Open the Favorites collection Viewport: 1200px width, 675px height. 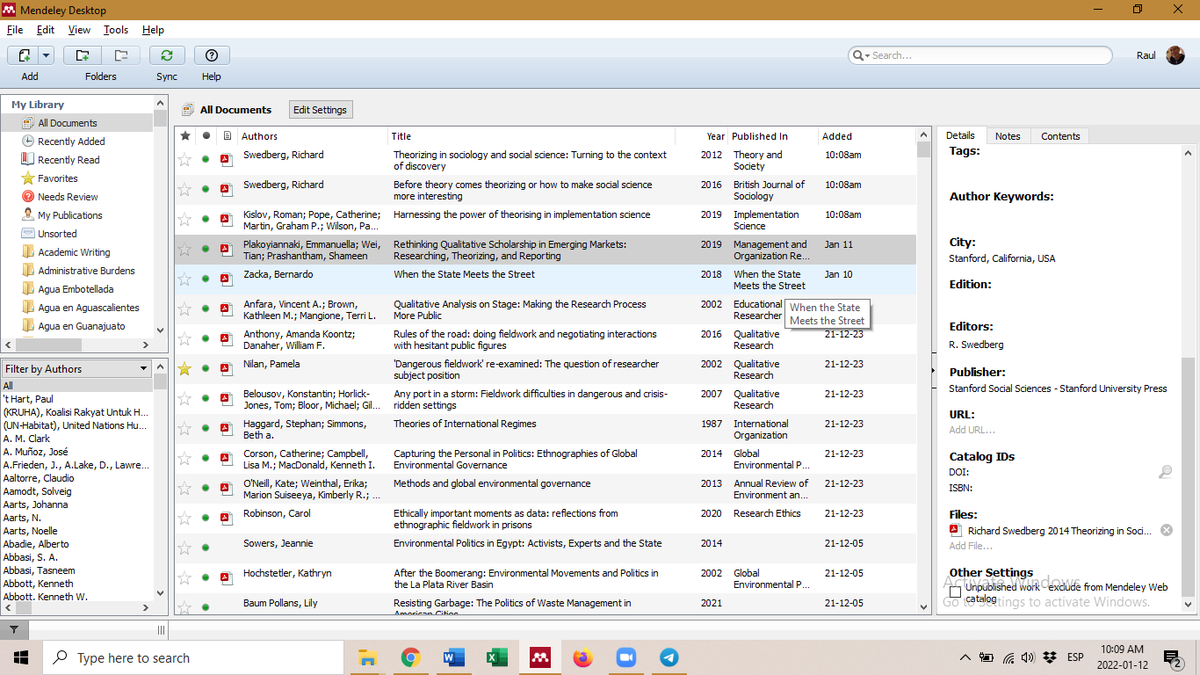57,179
